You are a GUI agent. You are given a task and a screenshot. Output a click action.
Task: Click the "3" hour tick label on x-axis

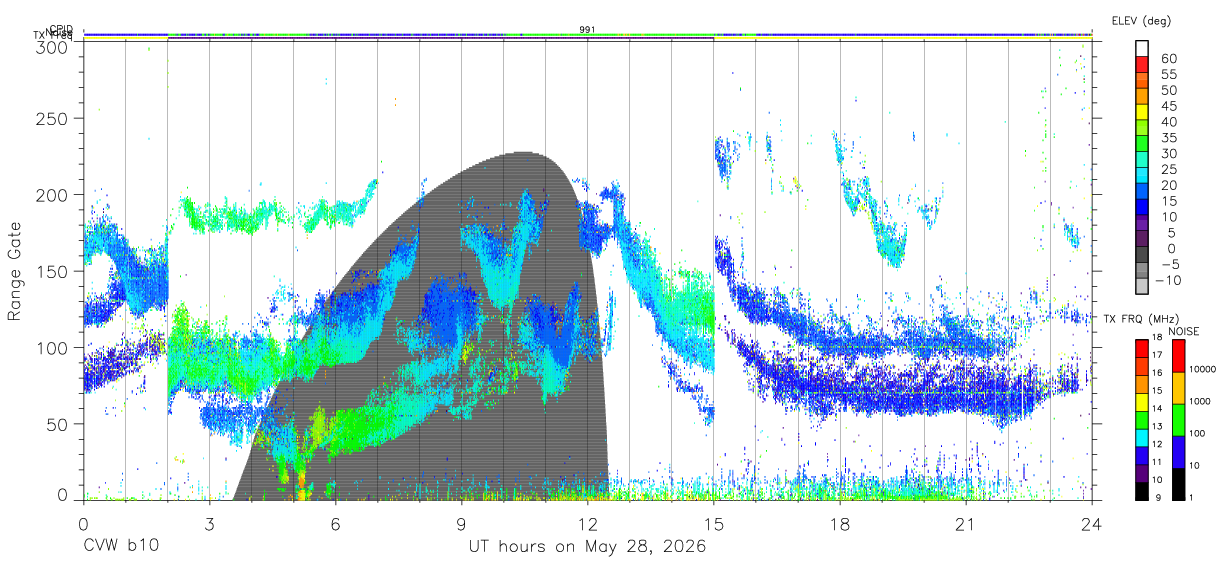point(209,524)
